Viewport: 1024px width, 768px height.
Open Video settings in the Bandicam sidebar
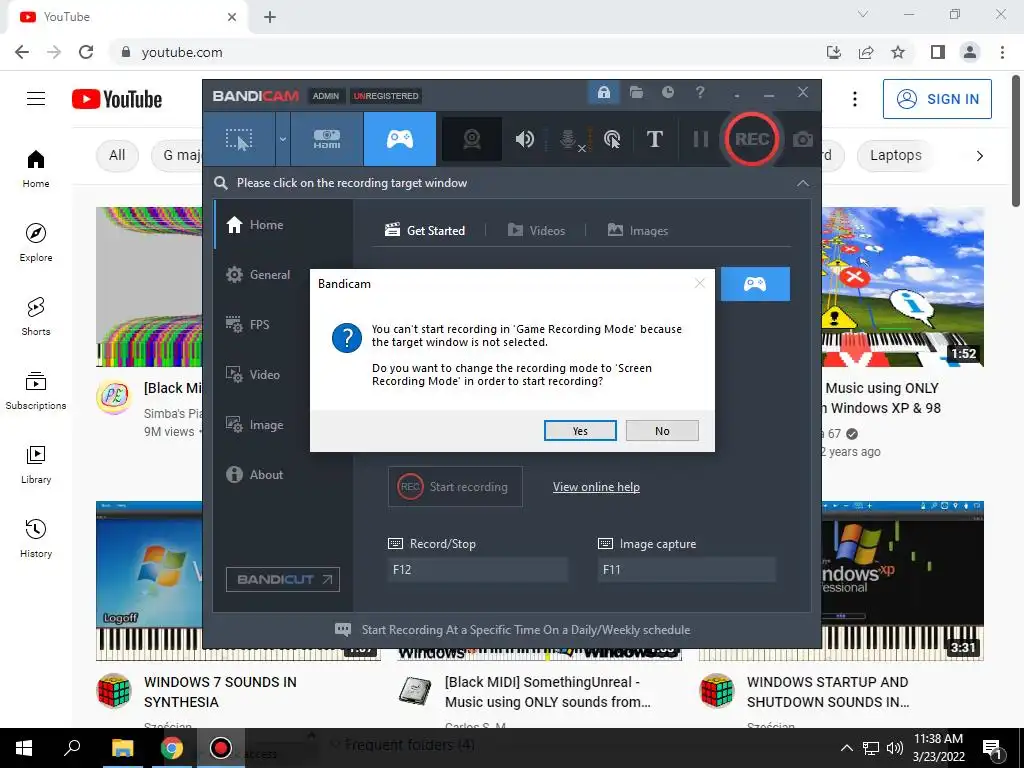(x=284, y=375)
